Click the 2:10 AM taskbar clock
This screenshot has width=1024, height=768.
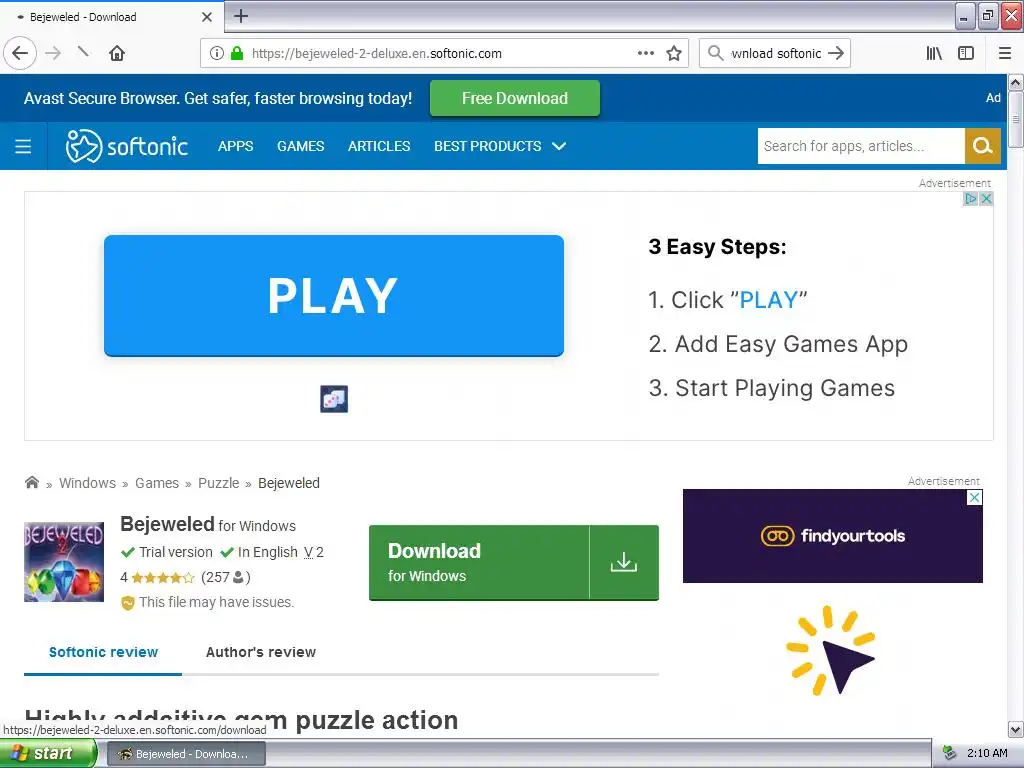[987, 754]
